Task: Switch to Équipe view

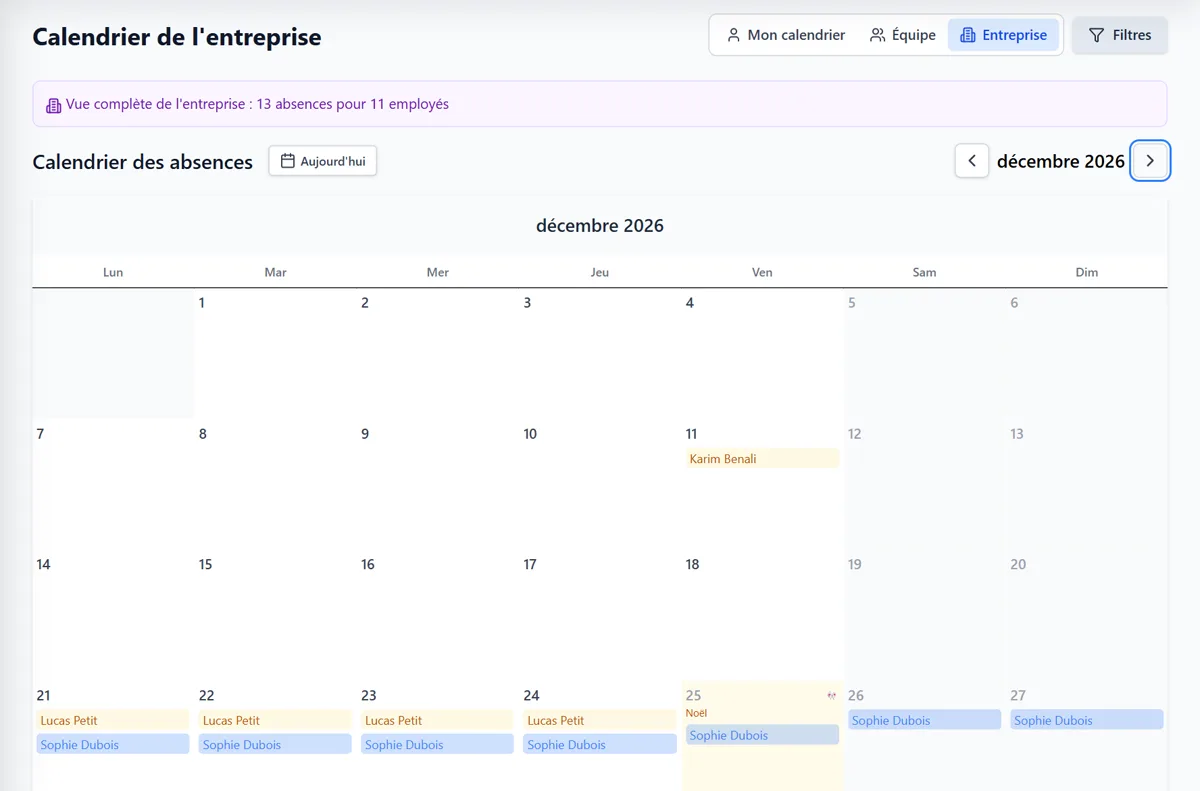Action: point(903,35)
